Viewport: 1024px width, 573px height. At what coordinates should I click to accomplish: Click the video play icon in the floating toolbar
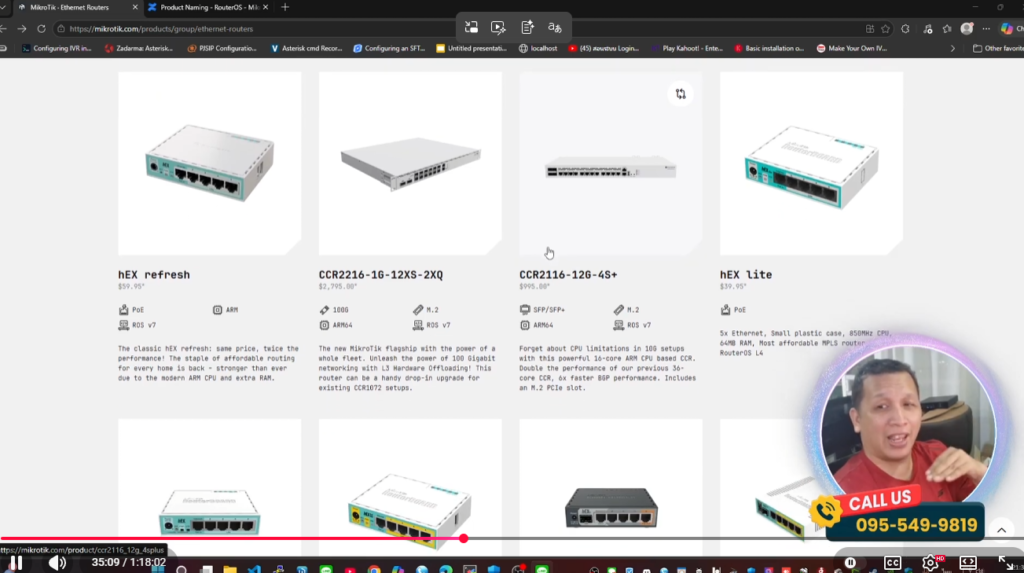click(x=498, y=27)
